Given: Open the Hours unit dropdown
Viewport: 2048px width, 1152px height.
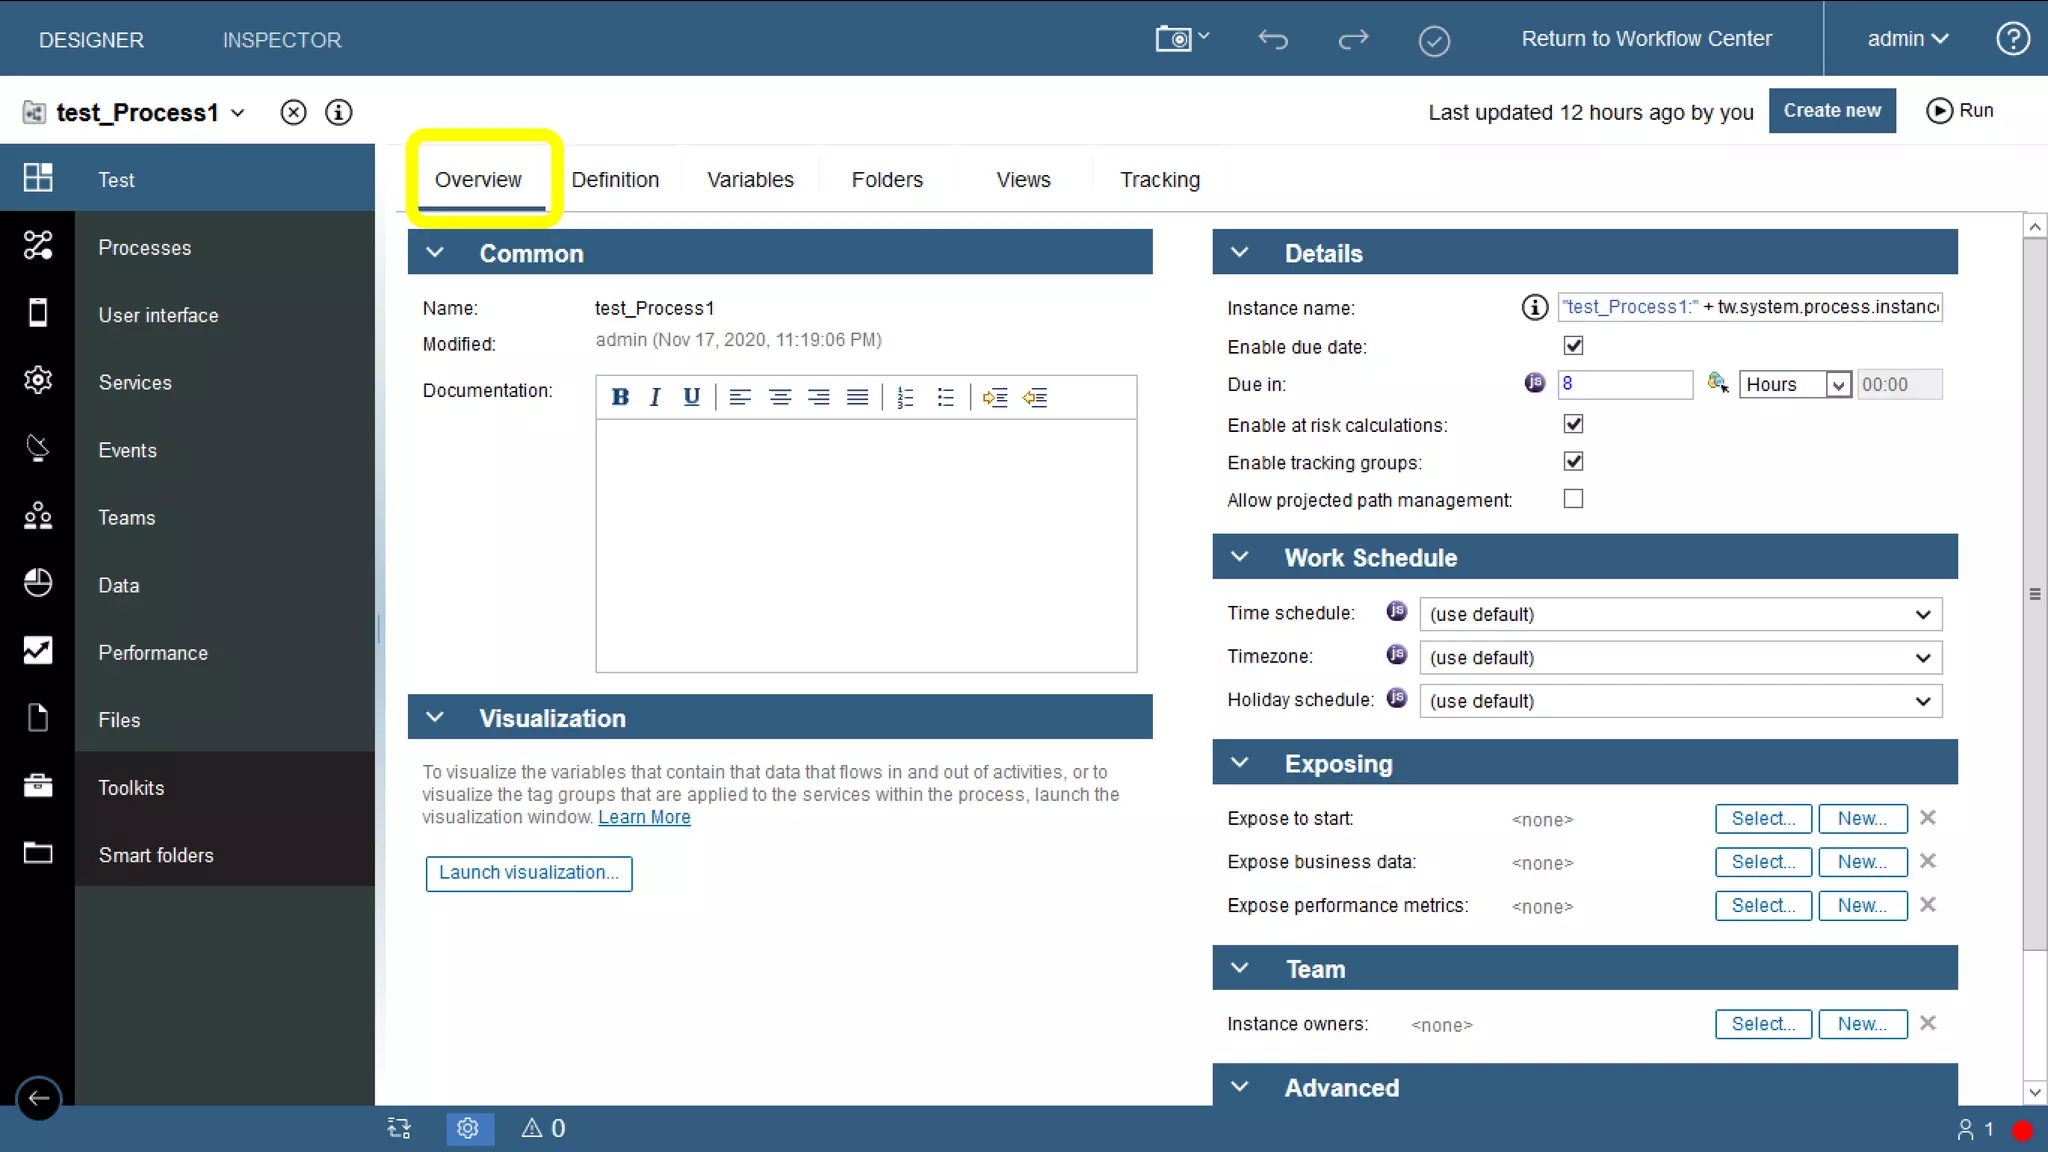Looking at the screenshot, I should click(1795, 385).
